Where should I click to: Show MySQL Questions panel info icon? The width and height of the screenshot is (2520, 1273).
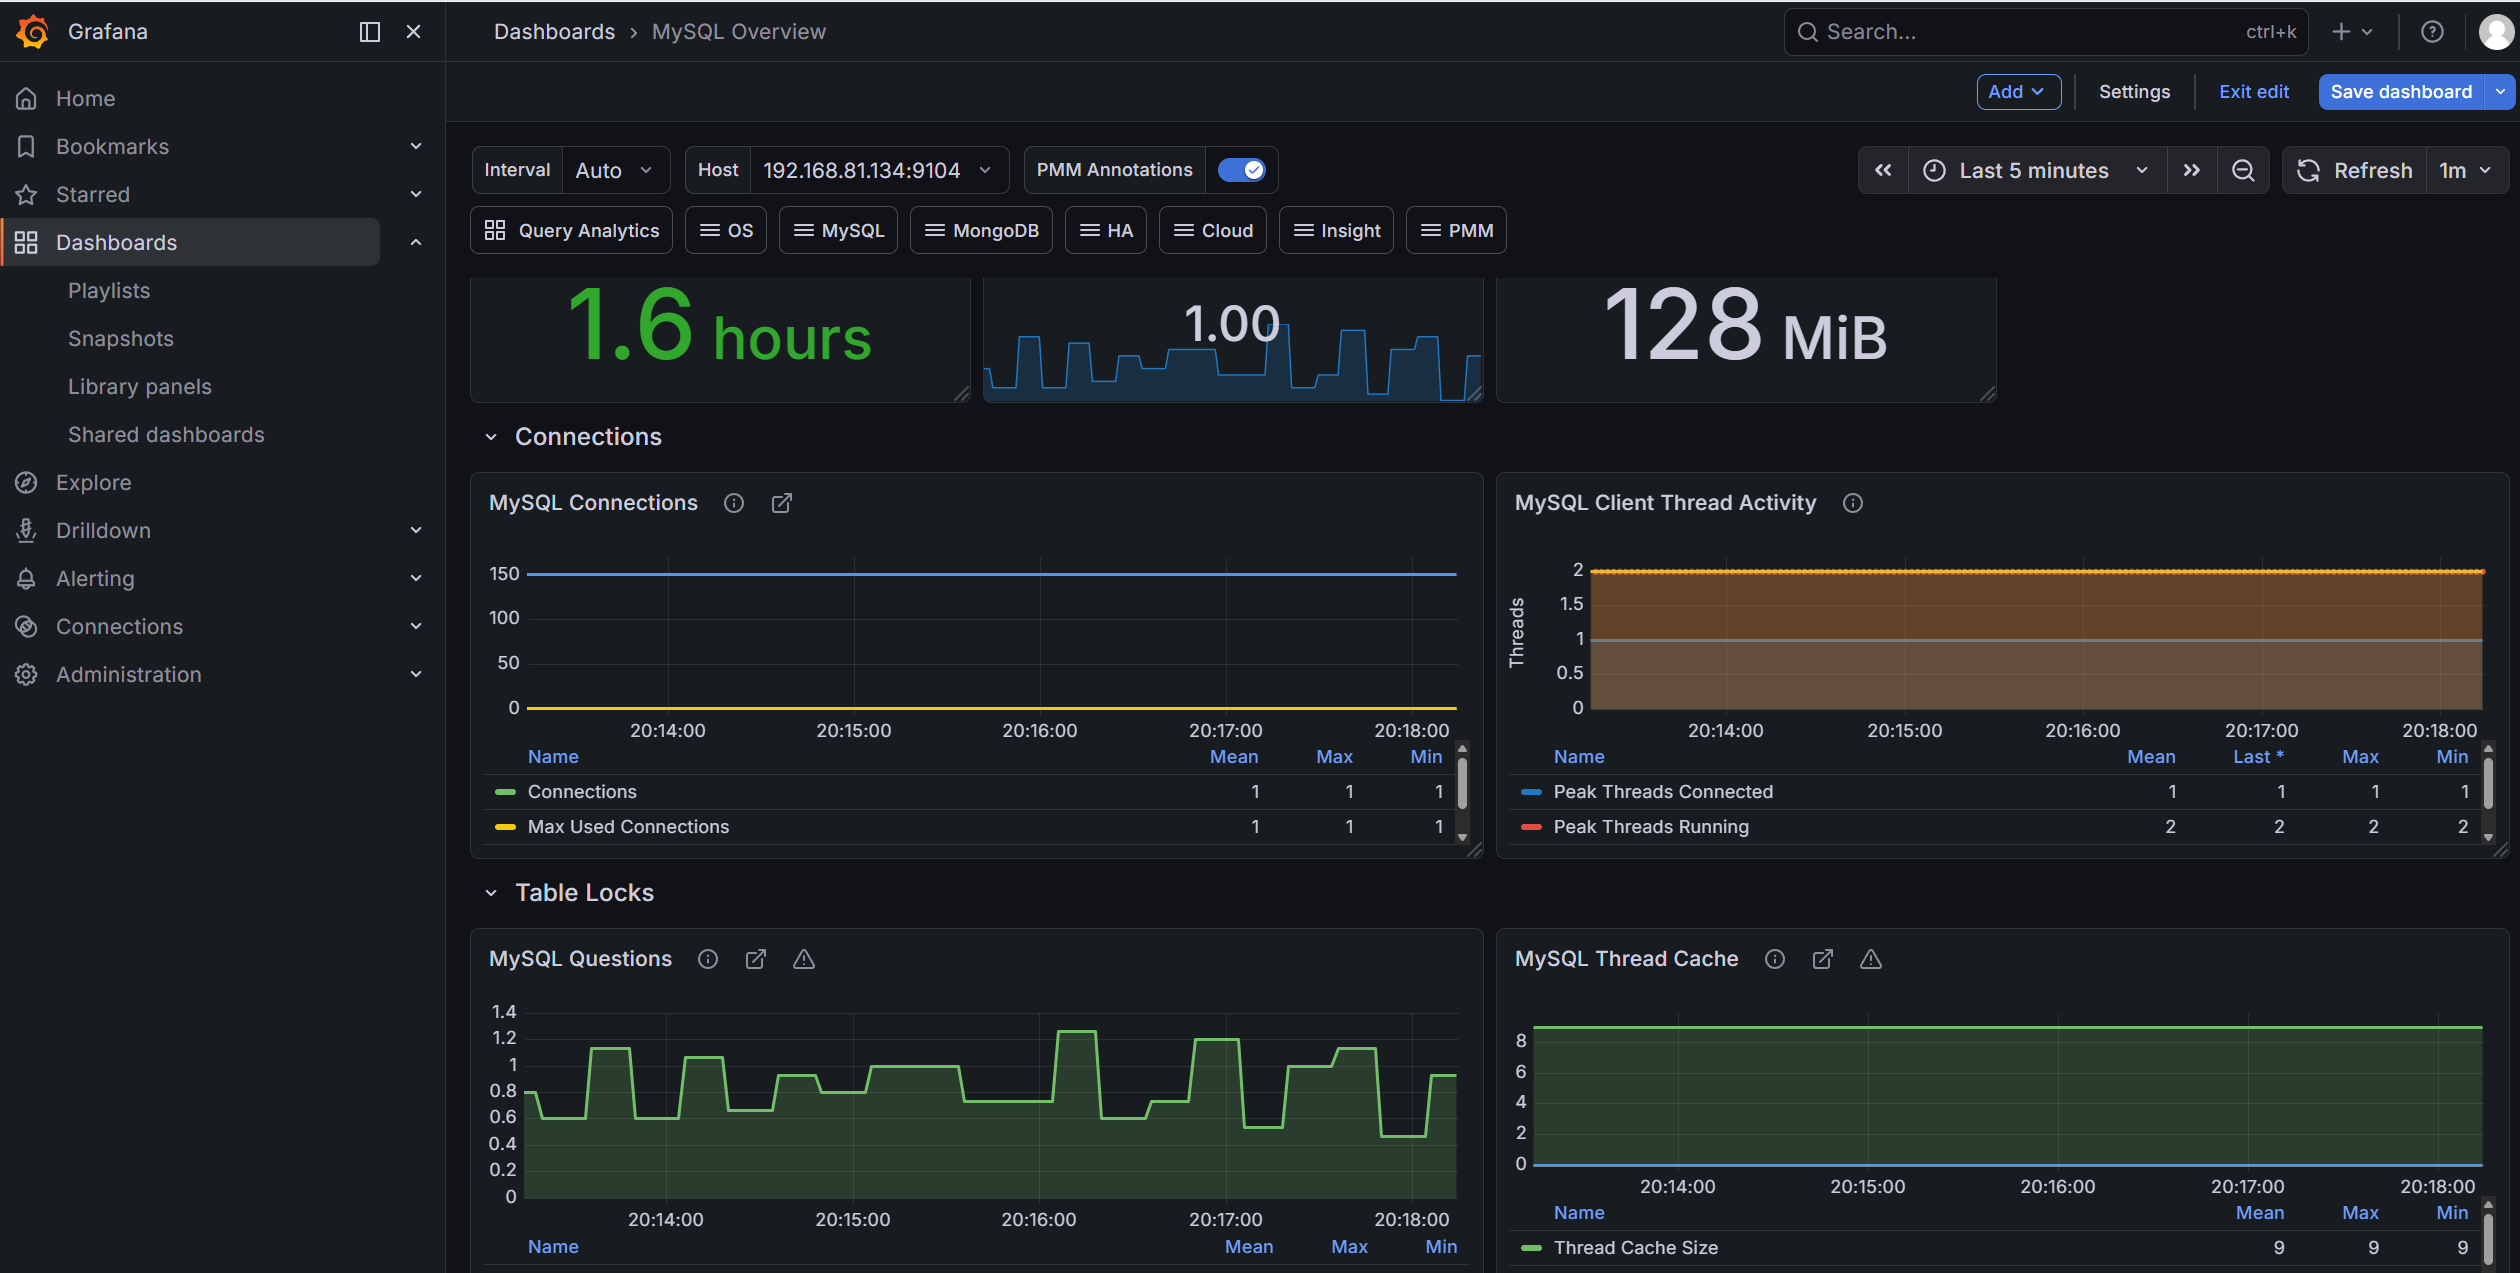point(708,959)
